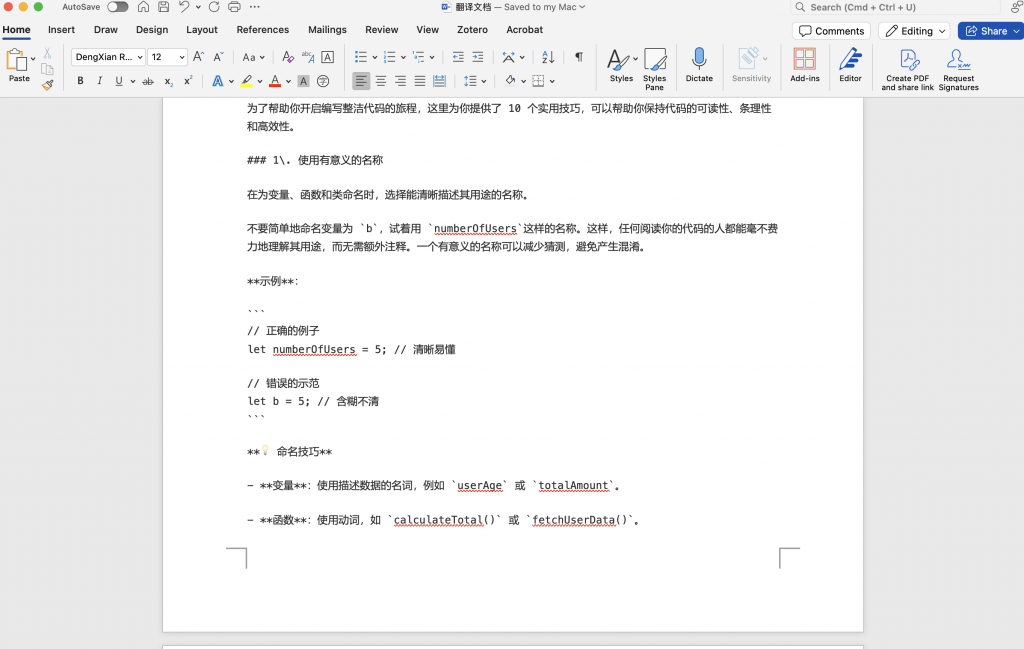This screenshot has width=1024, height=649.
Task: Open the font name dropdown
Action: [140, 57]
